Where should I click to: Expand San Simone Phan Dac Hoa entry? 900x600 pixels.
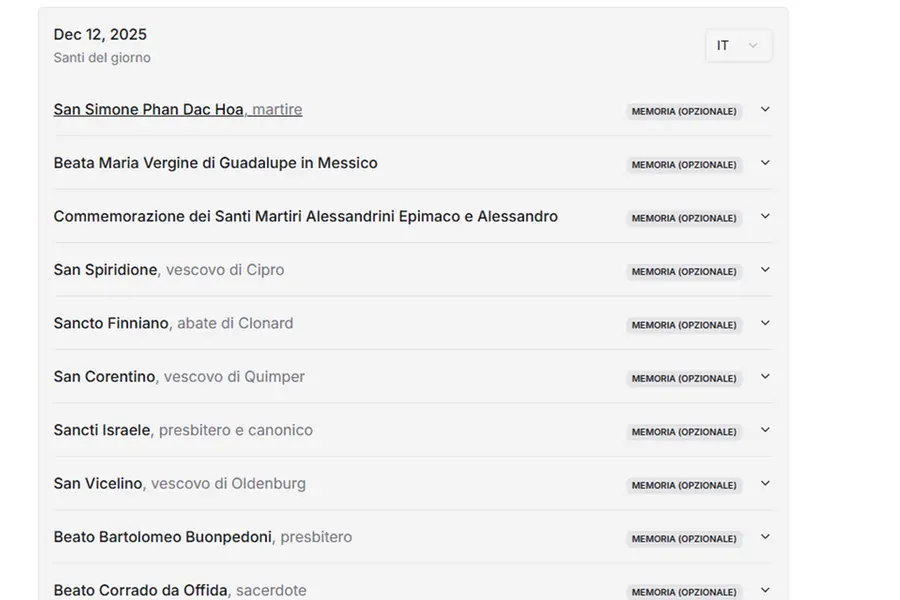pyautogui.click(x=765, y=110)
